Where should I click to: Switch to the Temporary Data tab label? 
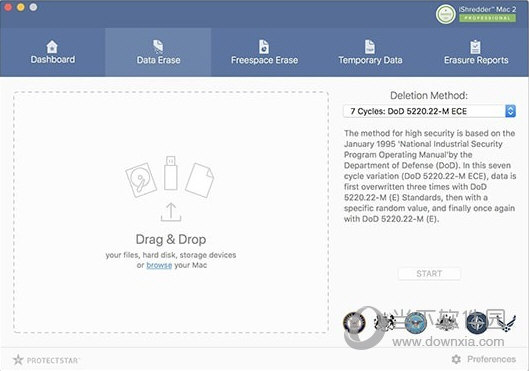[x=370, y=60]
